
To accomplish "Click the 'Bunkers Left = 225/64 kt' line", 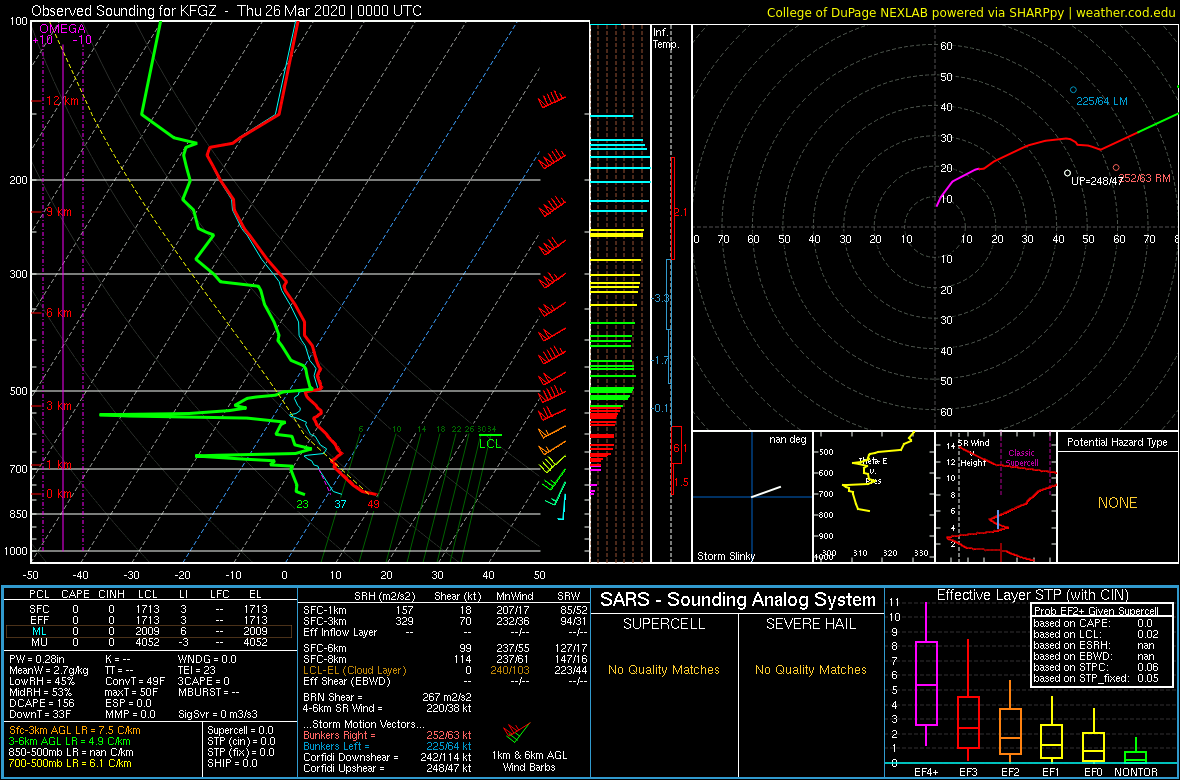I will click(387, 747).
